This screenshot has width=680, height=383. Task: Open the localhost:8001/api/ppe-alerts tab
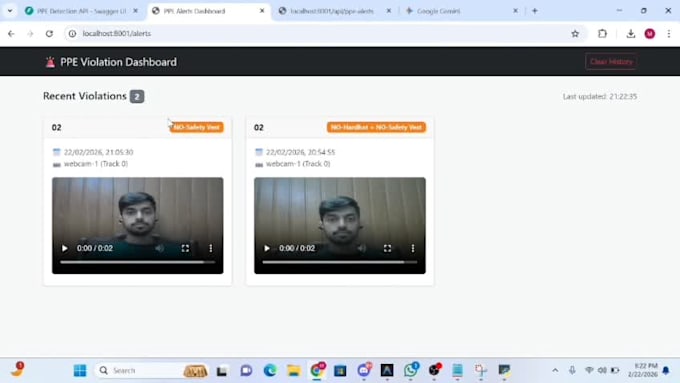coord(331,11)
